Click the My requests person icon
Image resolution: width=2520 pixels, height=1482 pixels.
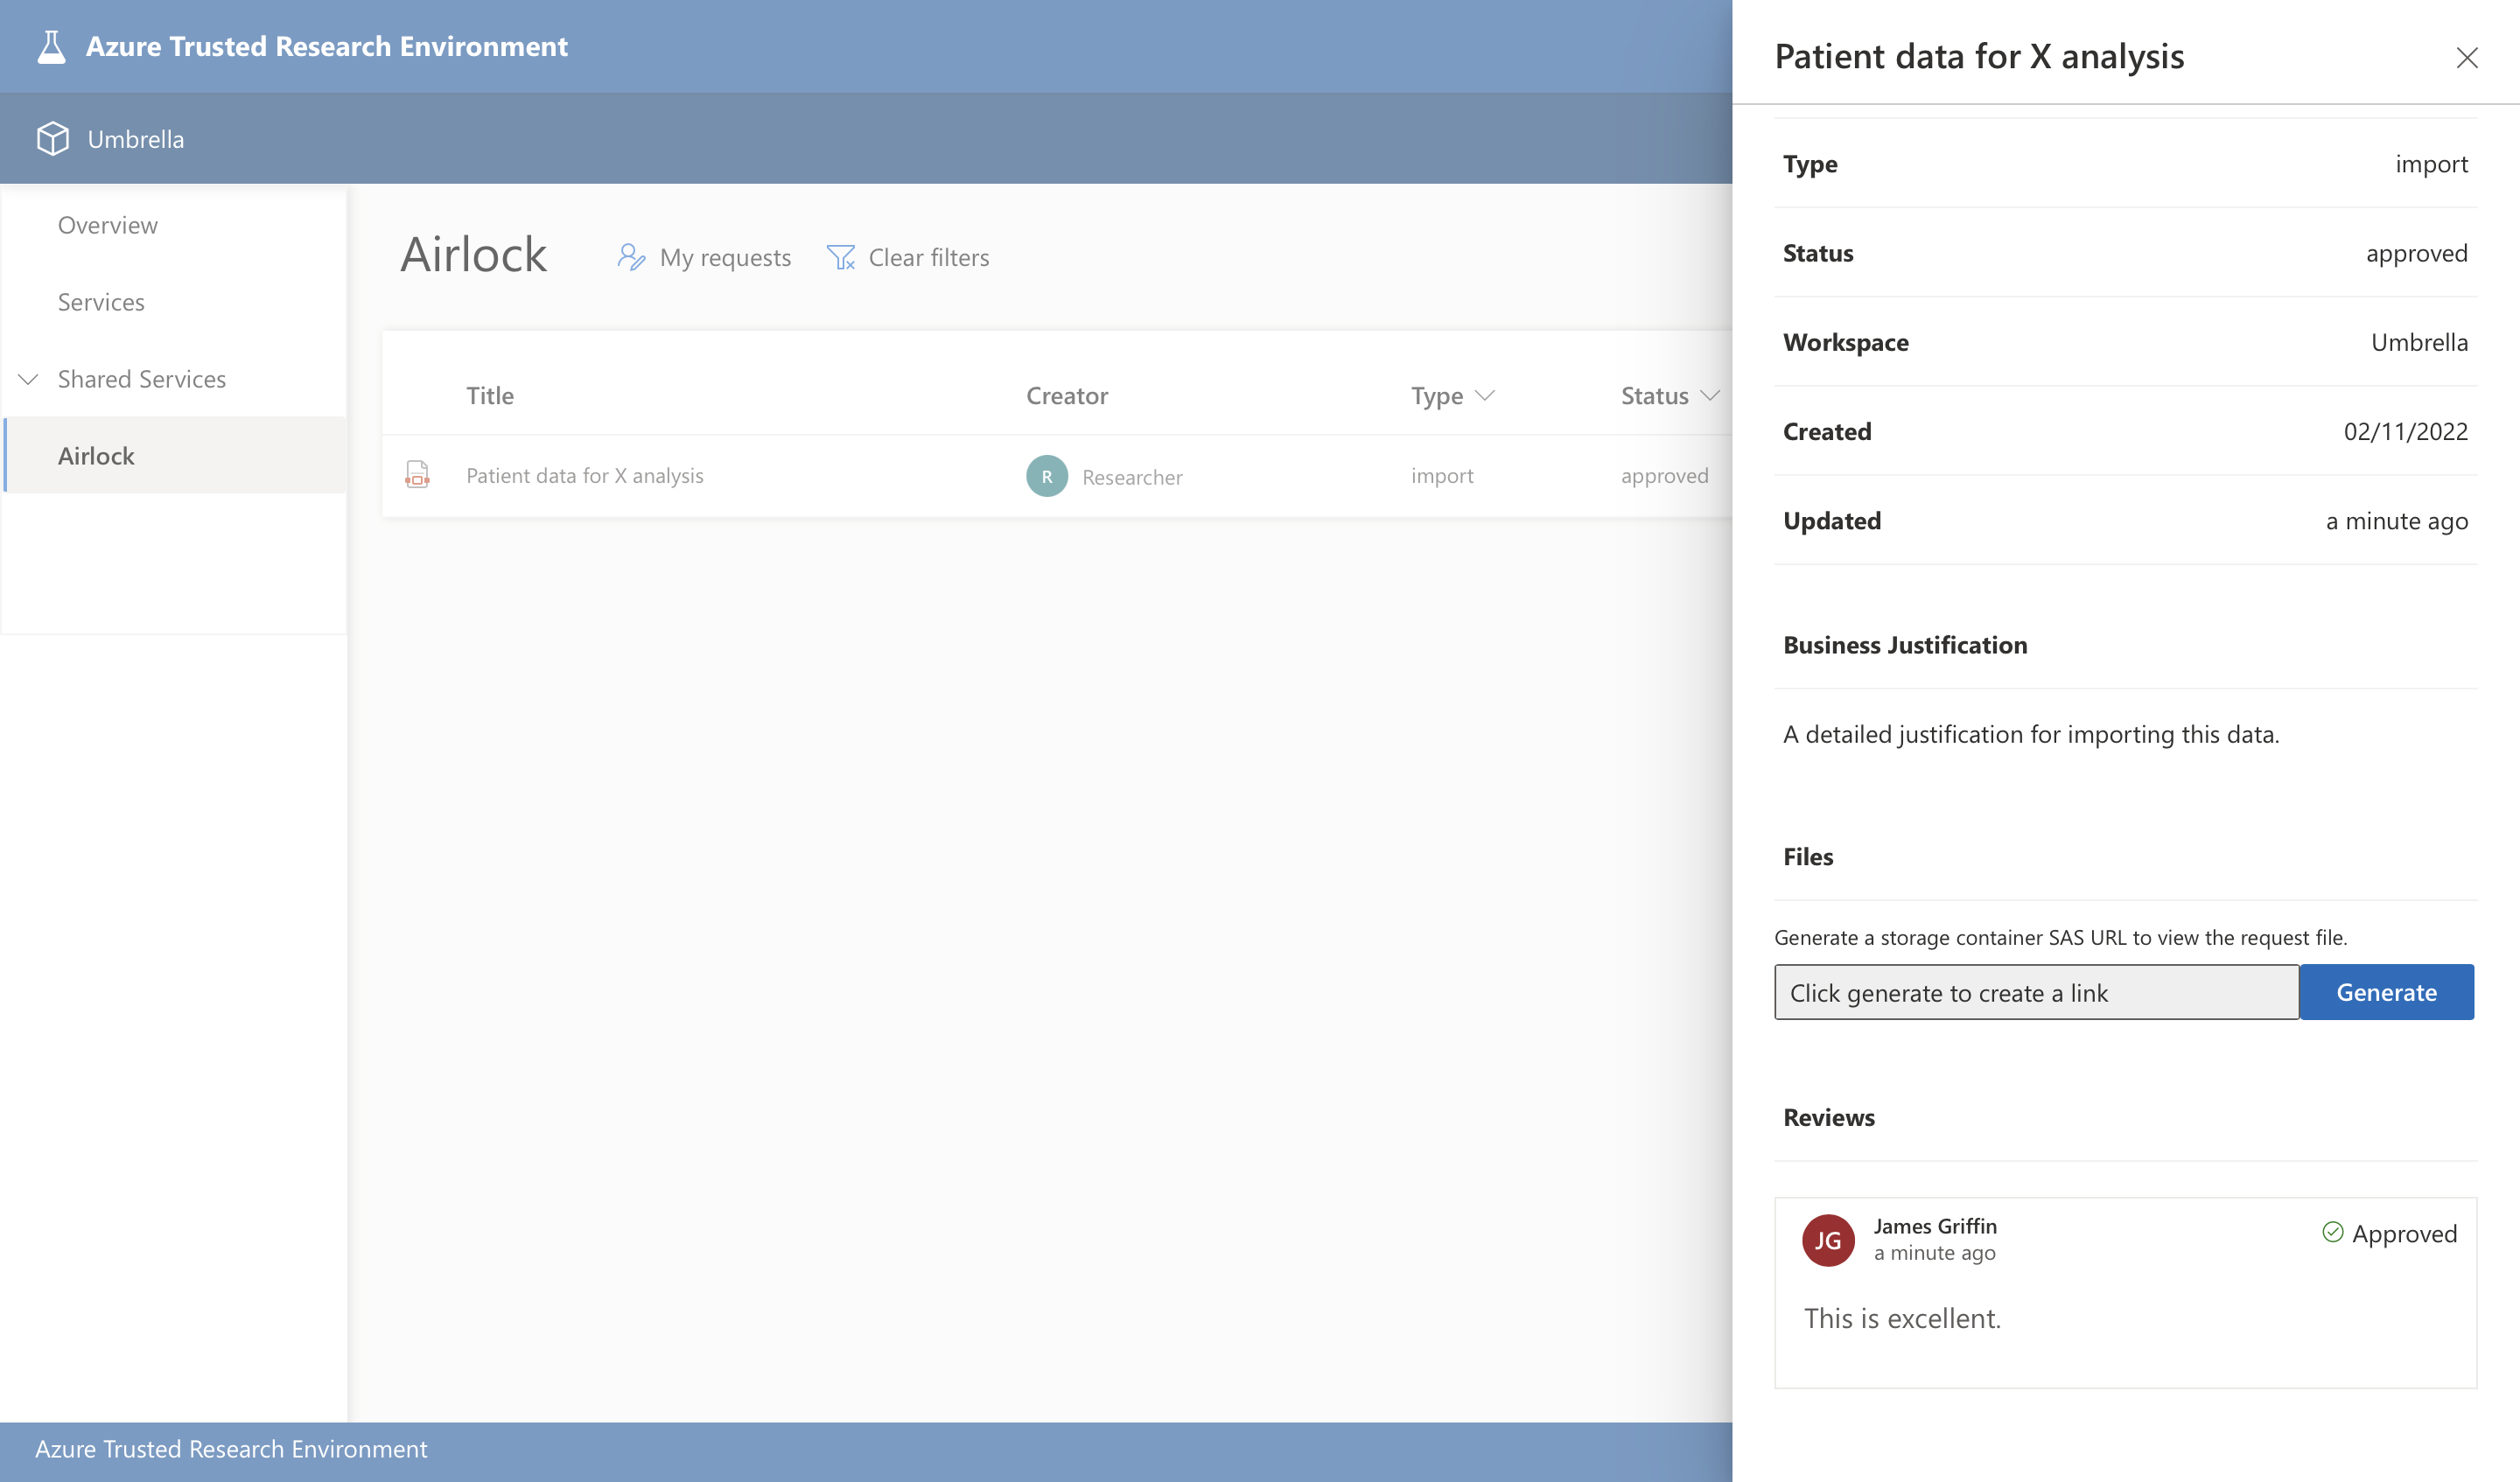click(631, 258)
